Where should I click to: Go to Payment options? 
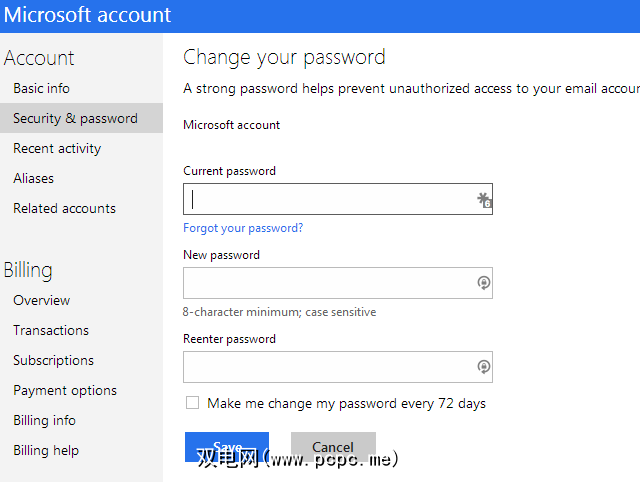click(x=65, y=390)
